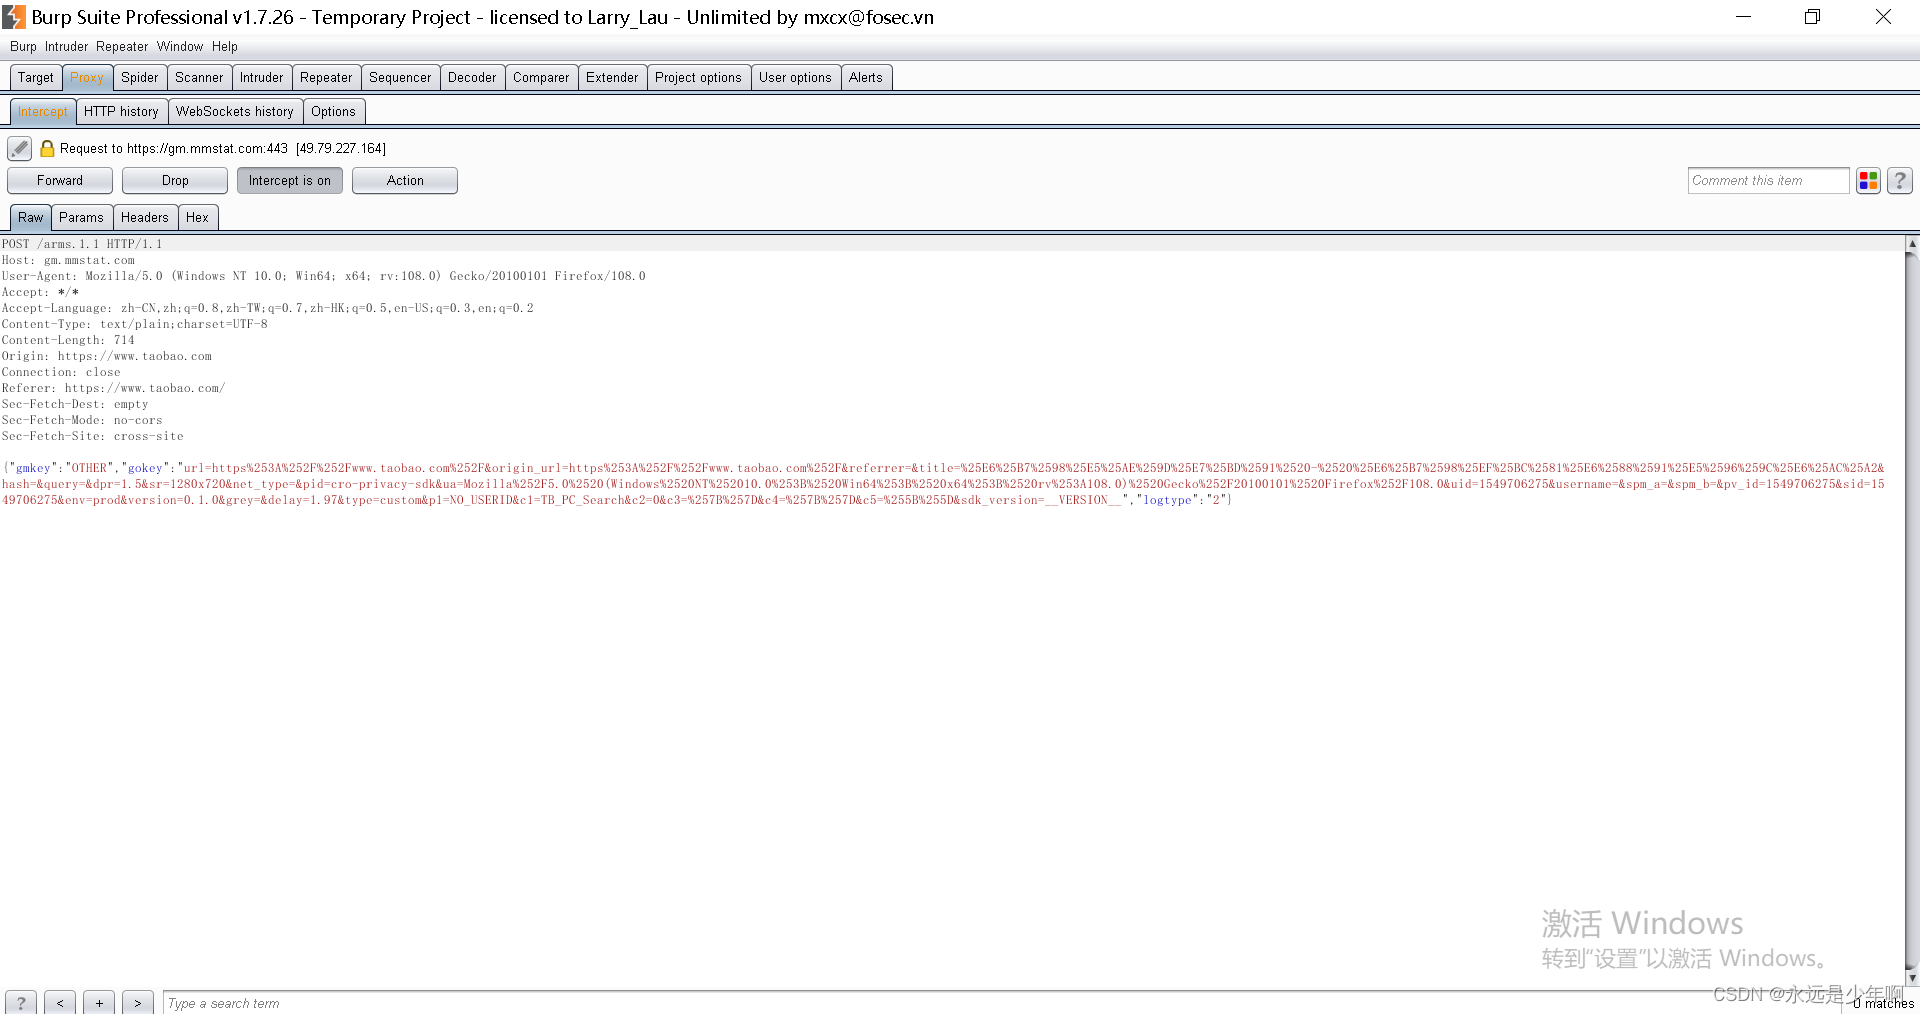Open the Intruder menu in menu bar

66,47
